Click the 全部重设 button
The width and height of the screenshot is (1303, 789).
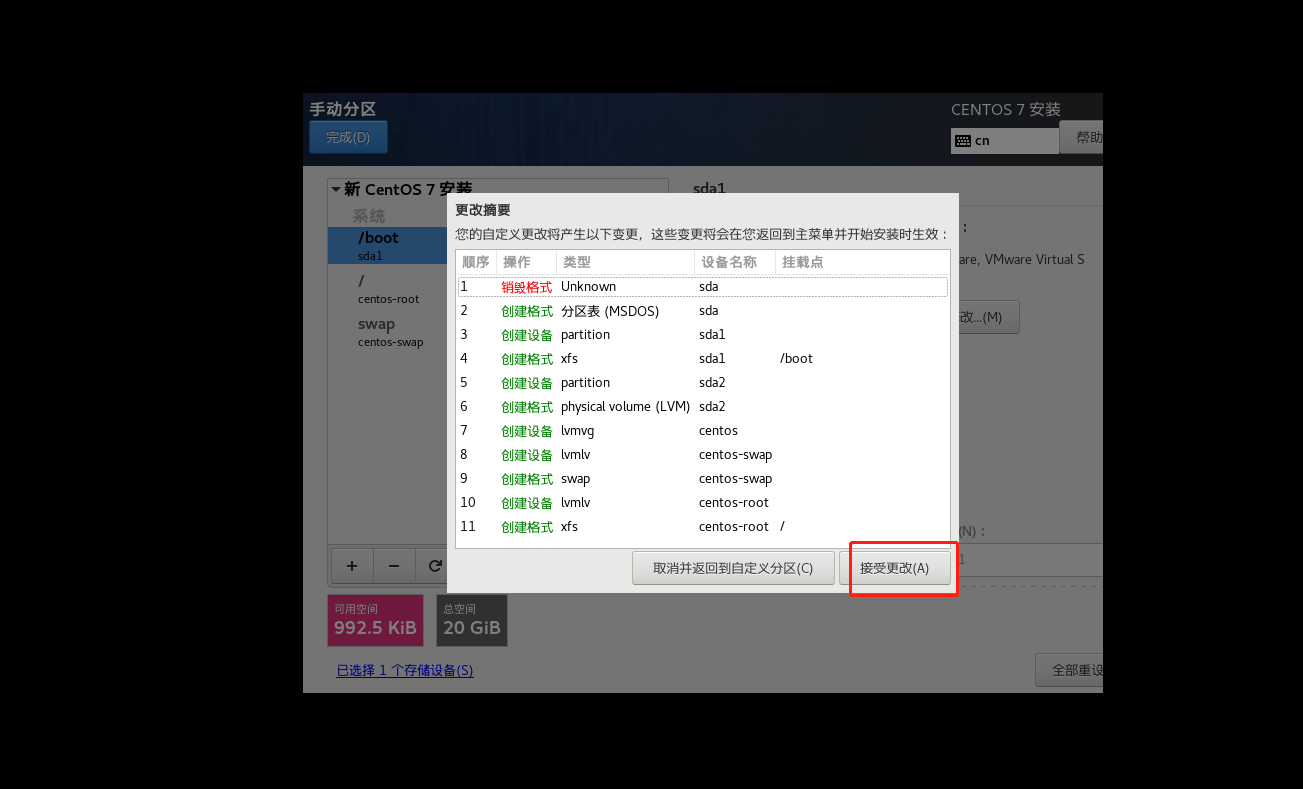[1070, 670]
